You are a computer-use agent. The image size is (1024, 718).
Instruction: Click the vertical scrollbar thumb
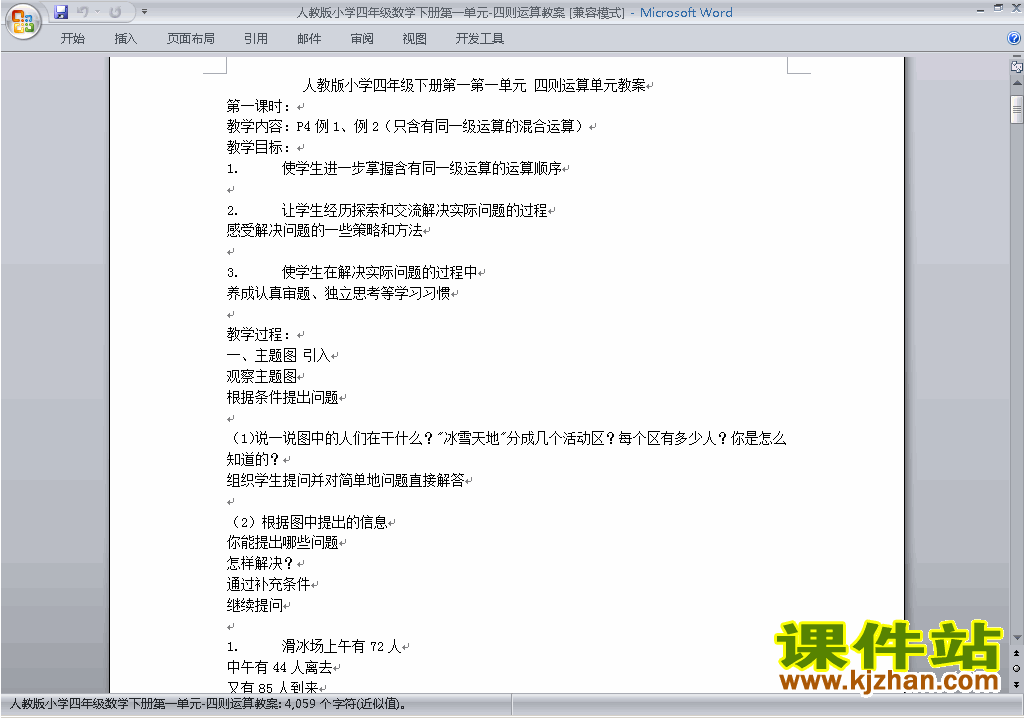pyautogui.click(x=1017, y=109)
